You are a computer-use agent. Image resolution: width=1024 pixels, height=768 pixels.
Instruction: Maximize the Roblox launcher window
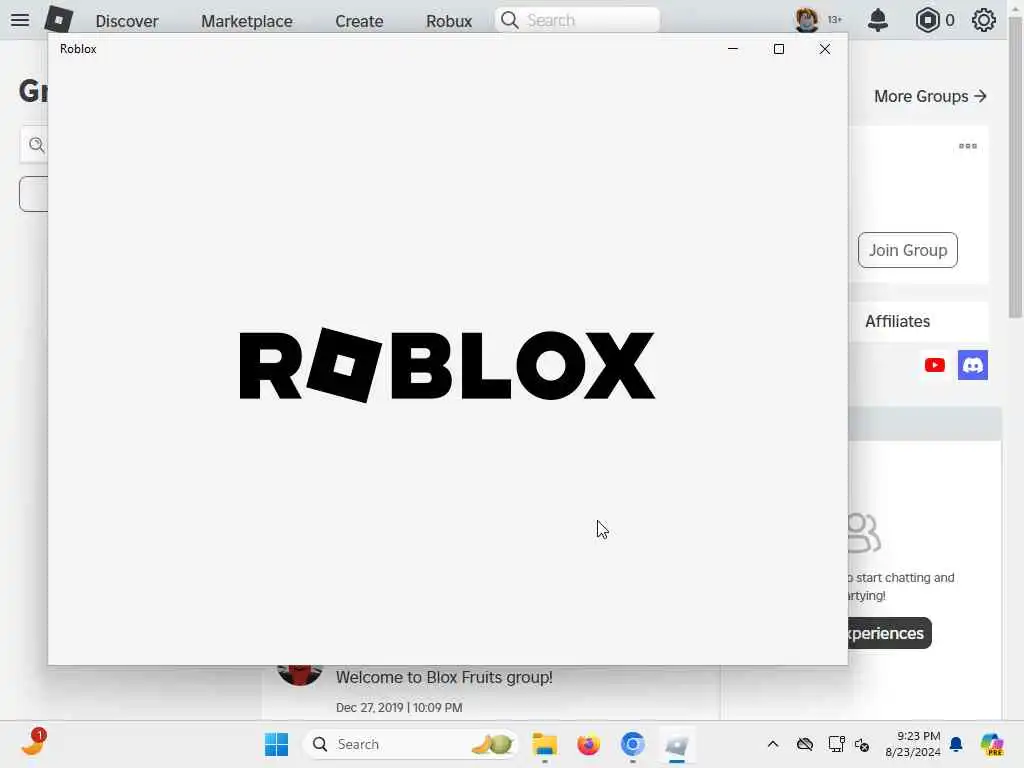tap(778, 49)
